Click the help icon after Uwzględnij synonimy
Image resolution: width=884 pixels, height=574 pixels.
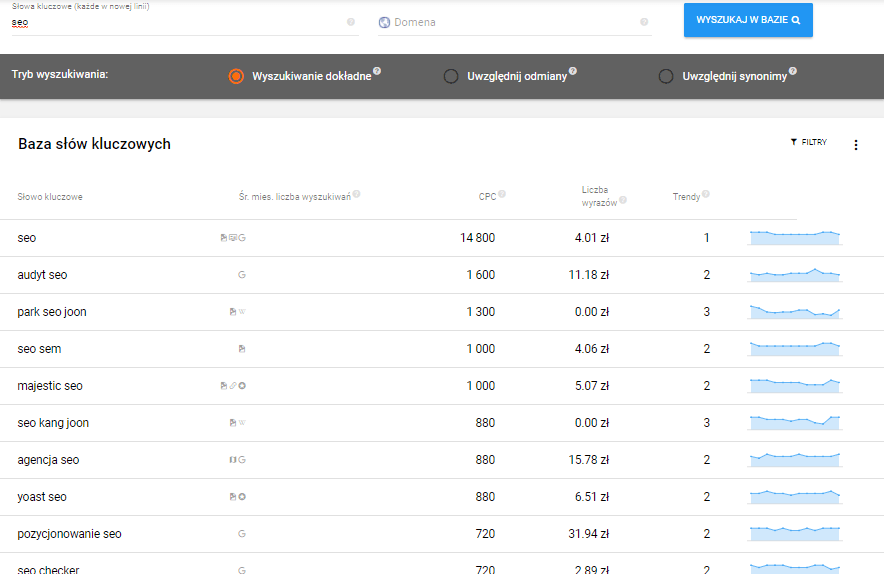(792, 71)
